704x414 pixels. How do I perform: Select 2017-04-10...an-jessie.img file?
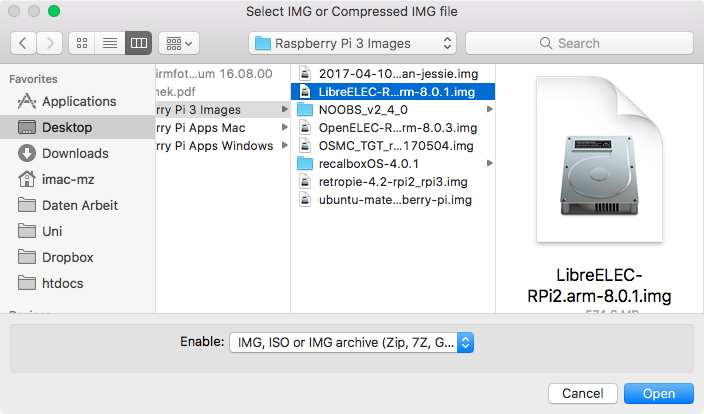point(393,74)
